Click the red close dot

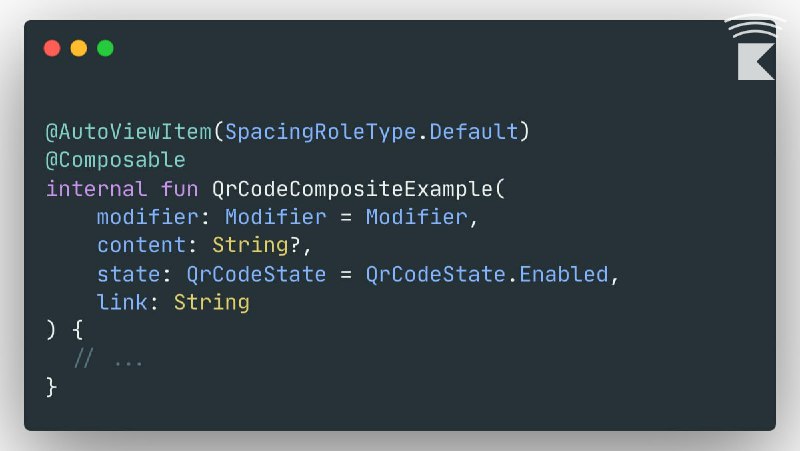(x=52, y=48)
